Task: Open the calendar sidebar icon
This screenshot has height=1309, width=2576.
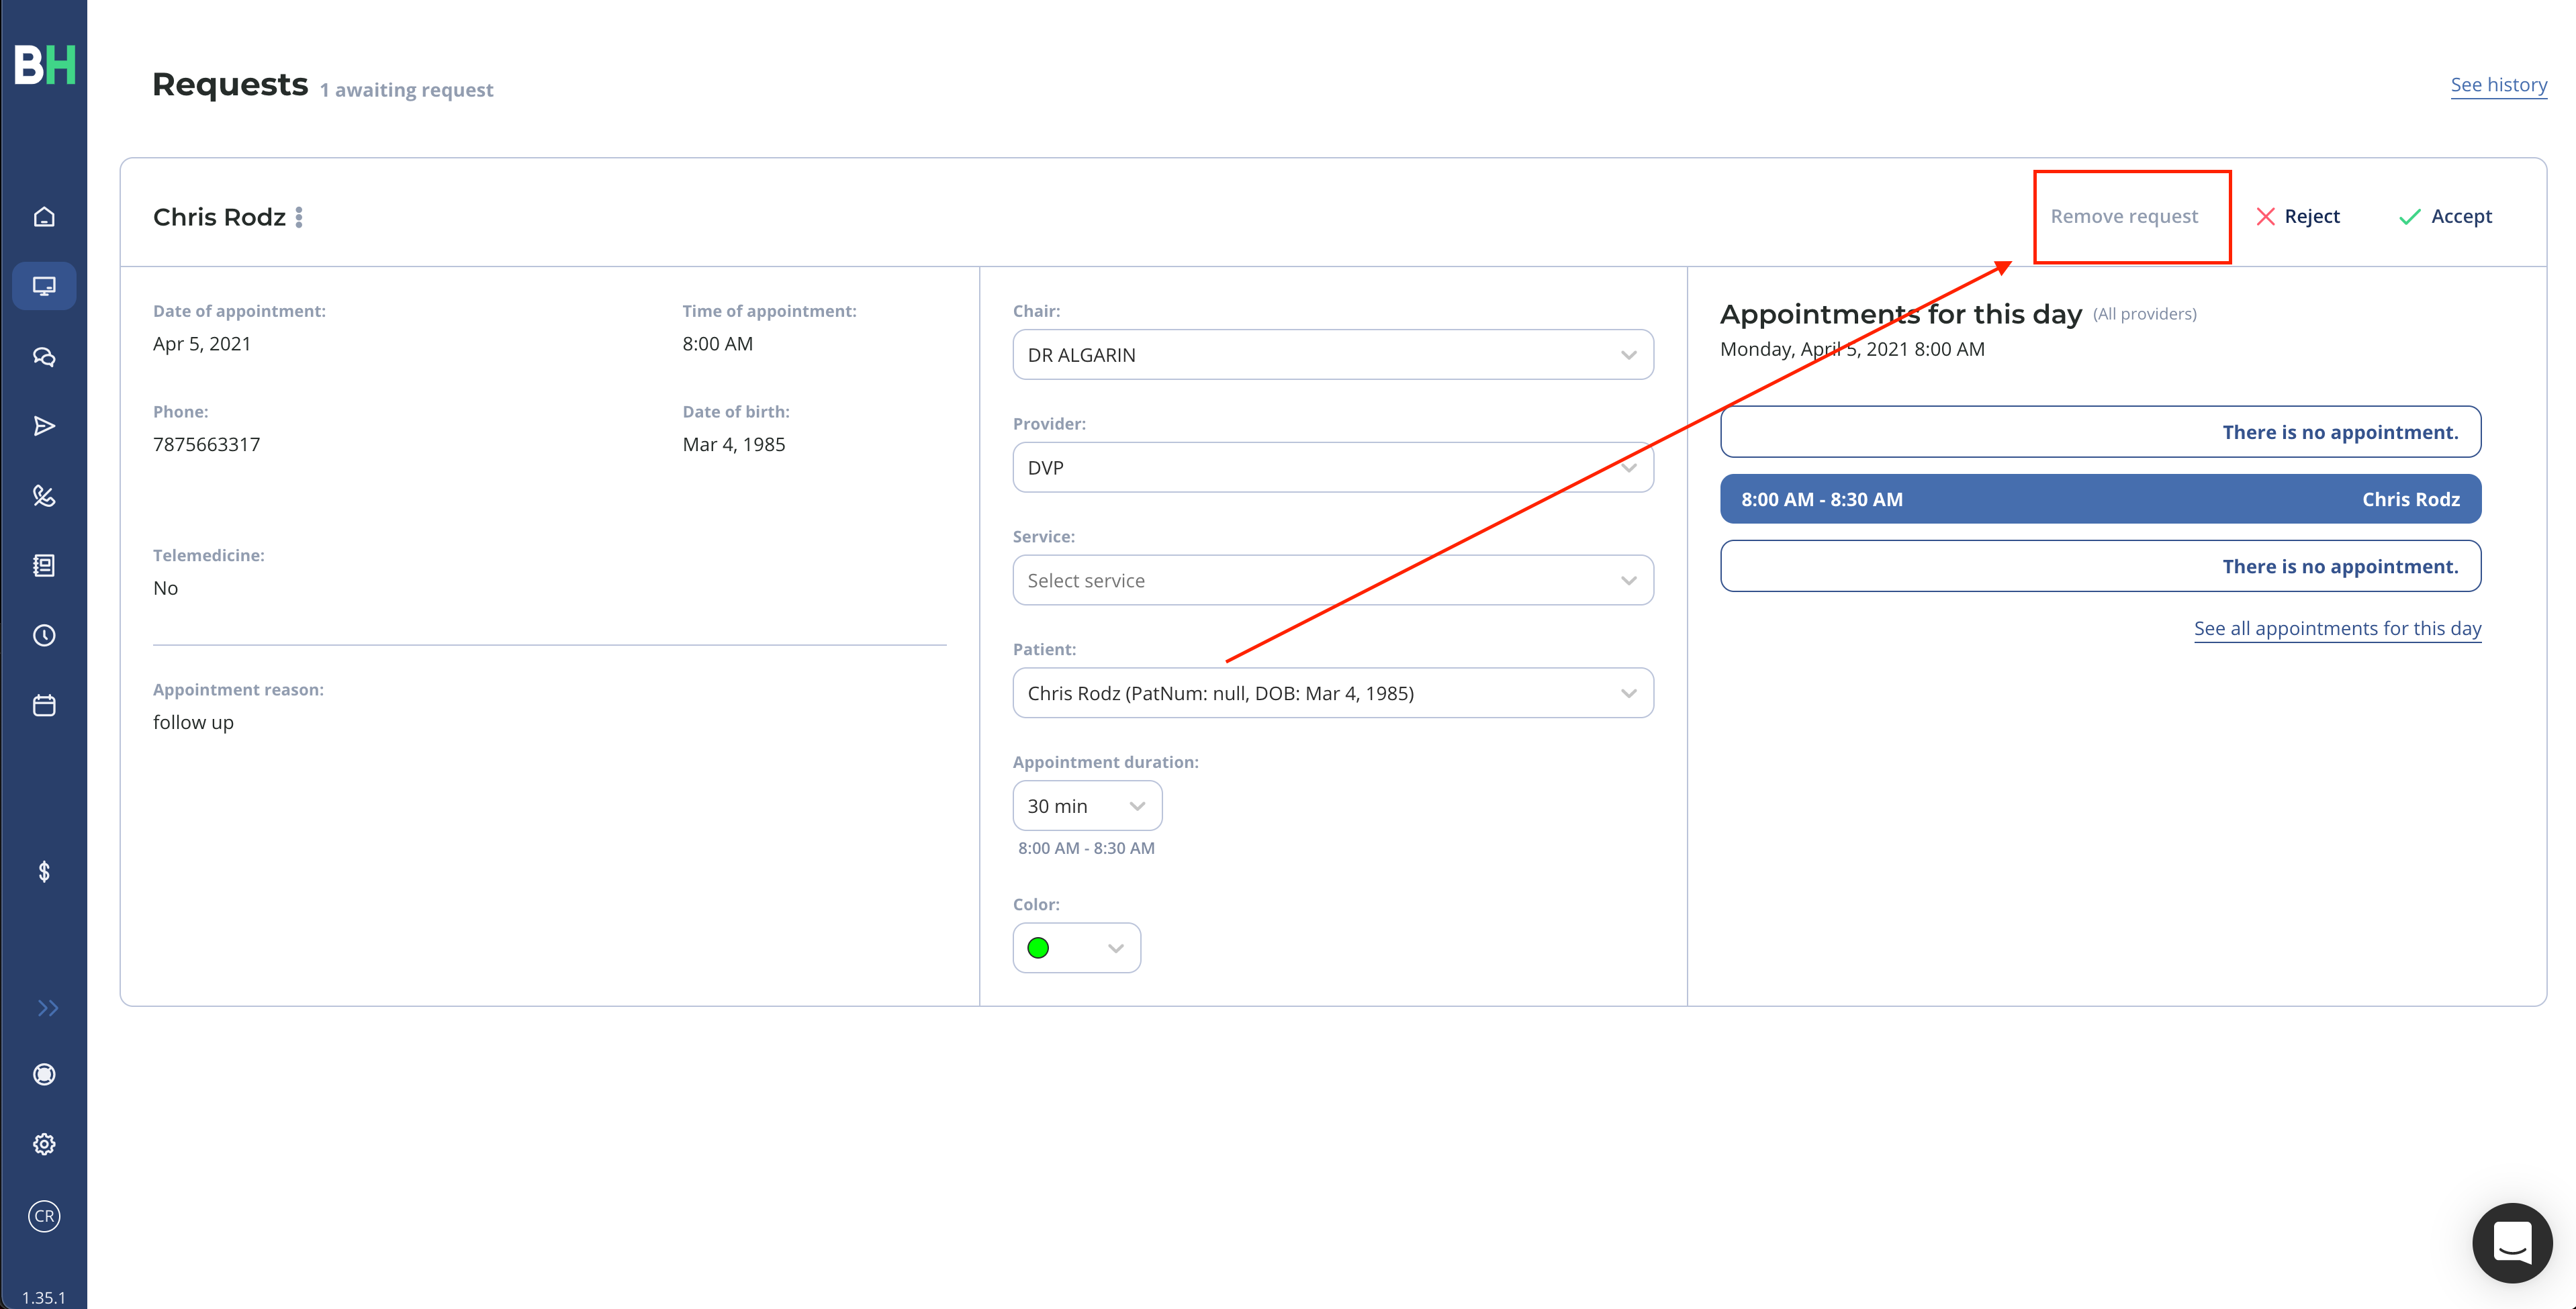Action: 44,705
